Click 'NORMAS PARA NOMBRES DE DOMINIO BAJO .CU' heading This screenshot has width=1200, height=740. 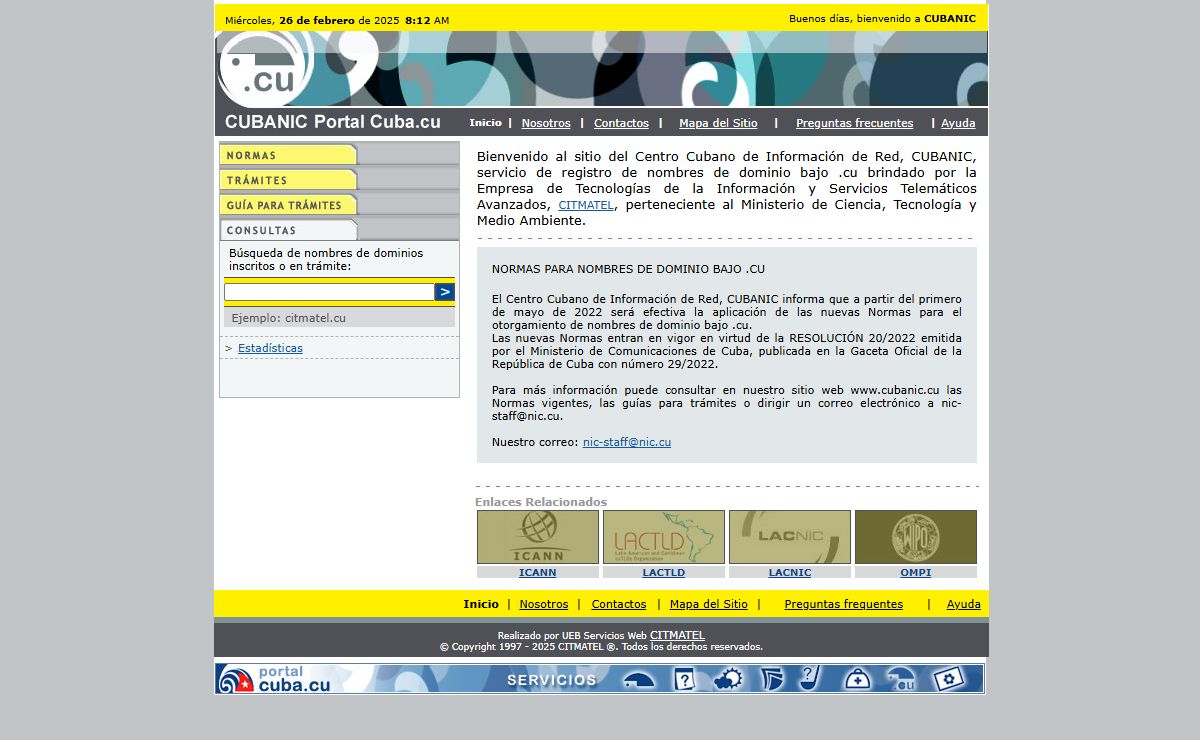628,269
